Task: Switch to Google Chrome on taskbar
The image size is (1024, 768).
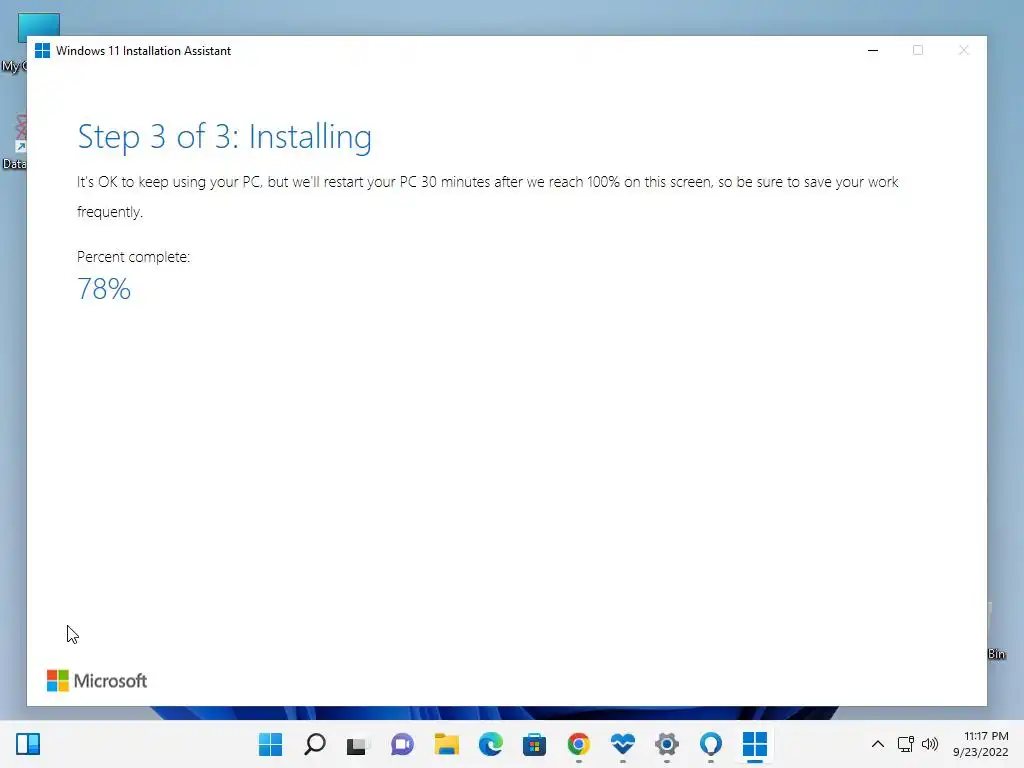Action: [x=579, y=744]
